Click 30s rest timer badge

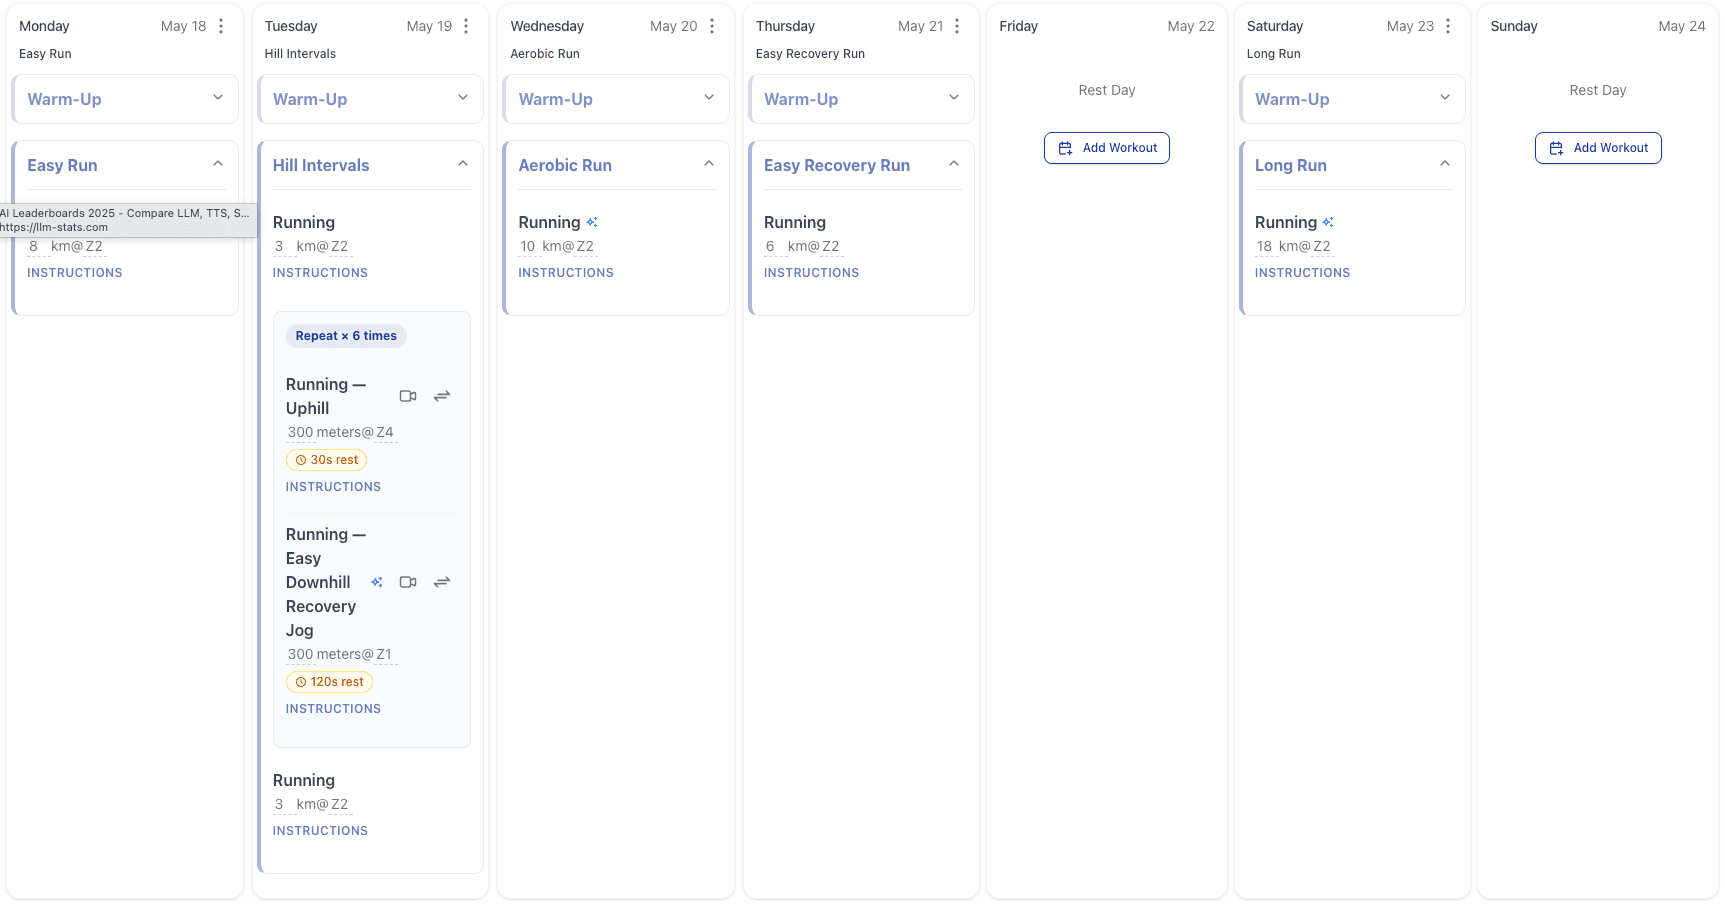327,460
